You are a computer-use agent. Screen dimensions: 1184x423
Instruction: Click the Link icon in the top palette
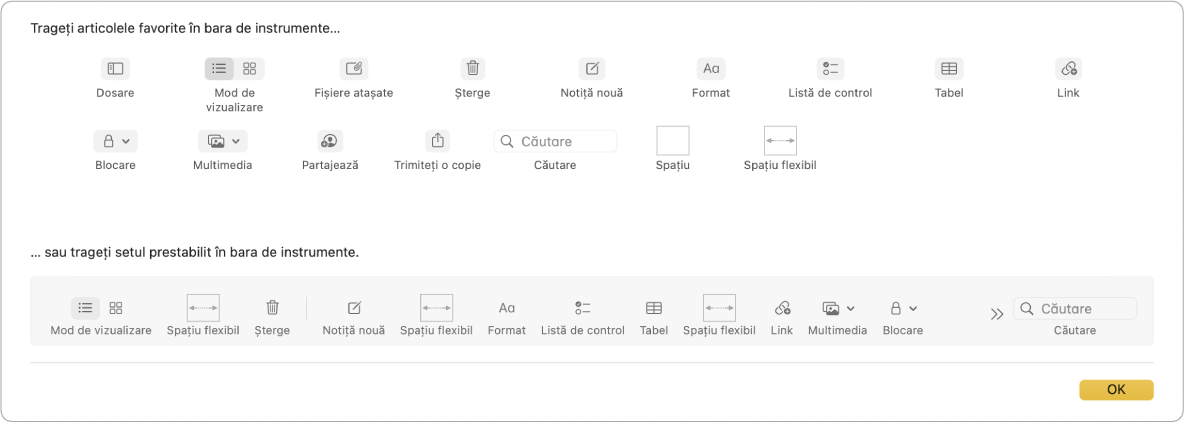click(x=1068, y=69)
